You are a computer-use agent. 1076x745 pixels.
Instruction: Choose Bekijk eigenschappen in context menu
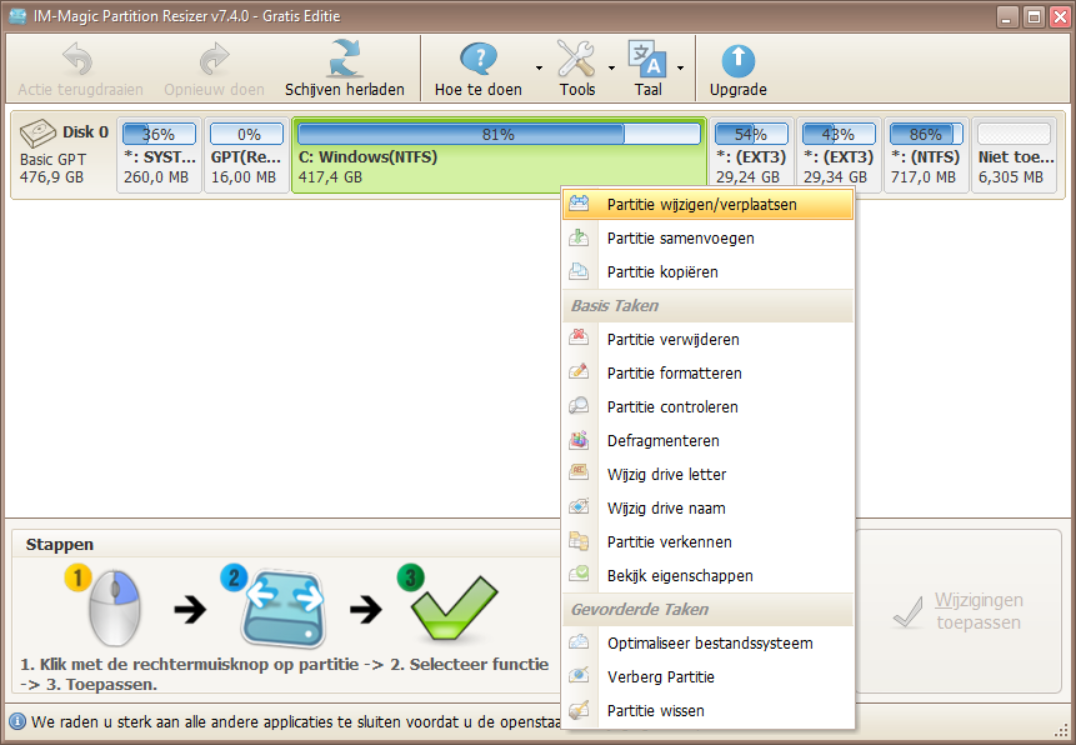point(680,575)
